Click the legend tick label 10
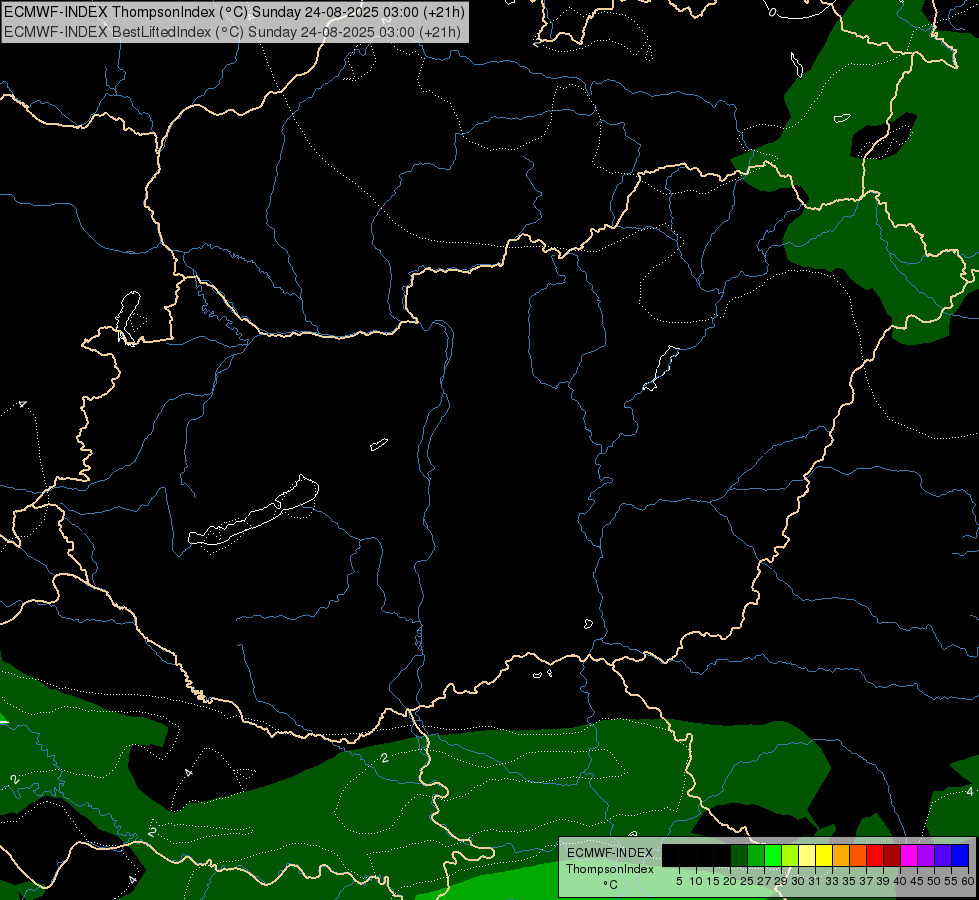Image resolution: width=979 pixels, height=900 pixels. click(x=696, y=881)
